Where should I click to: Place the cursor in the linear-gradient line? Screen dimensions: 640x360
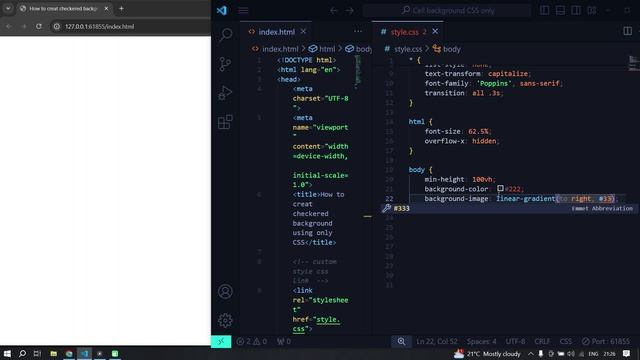point(521,199)
